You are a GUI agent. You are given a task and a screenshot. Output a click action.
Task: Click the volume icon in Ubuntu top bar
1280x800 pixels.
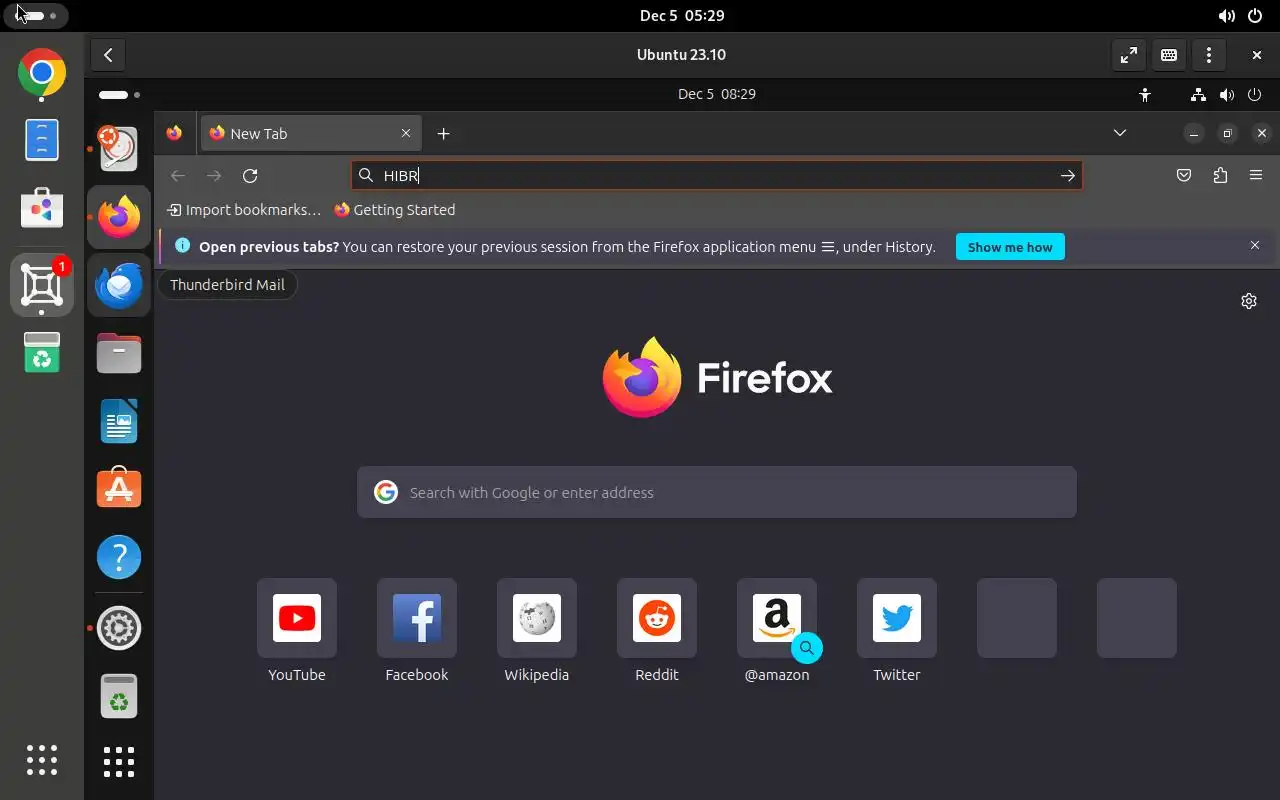tap(1226, 95)
